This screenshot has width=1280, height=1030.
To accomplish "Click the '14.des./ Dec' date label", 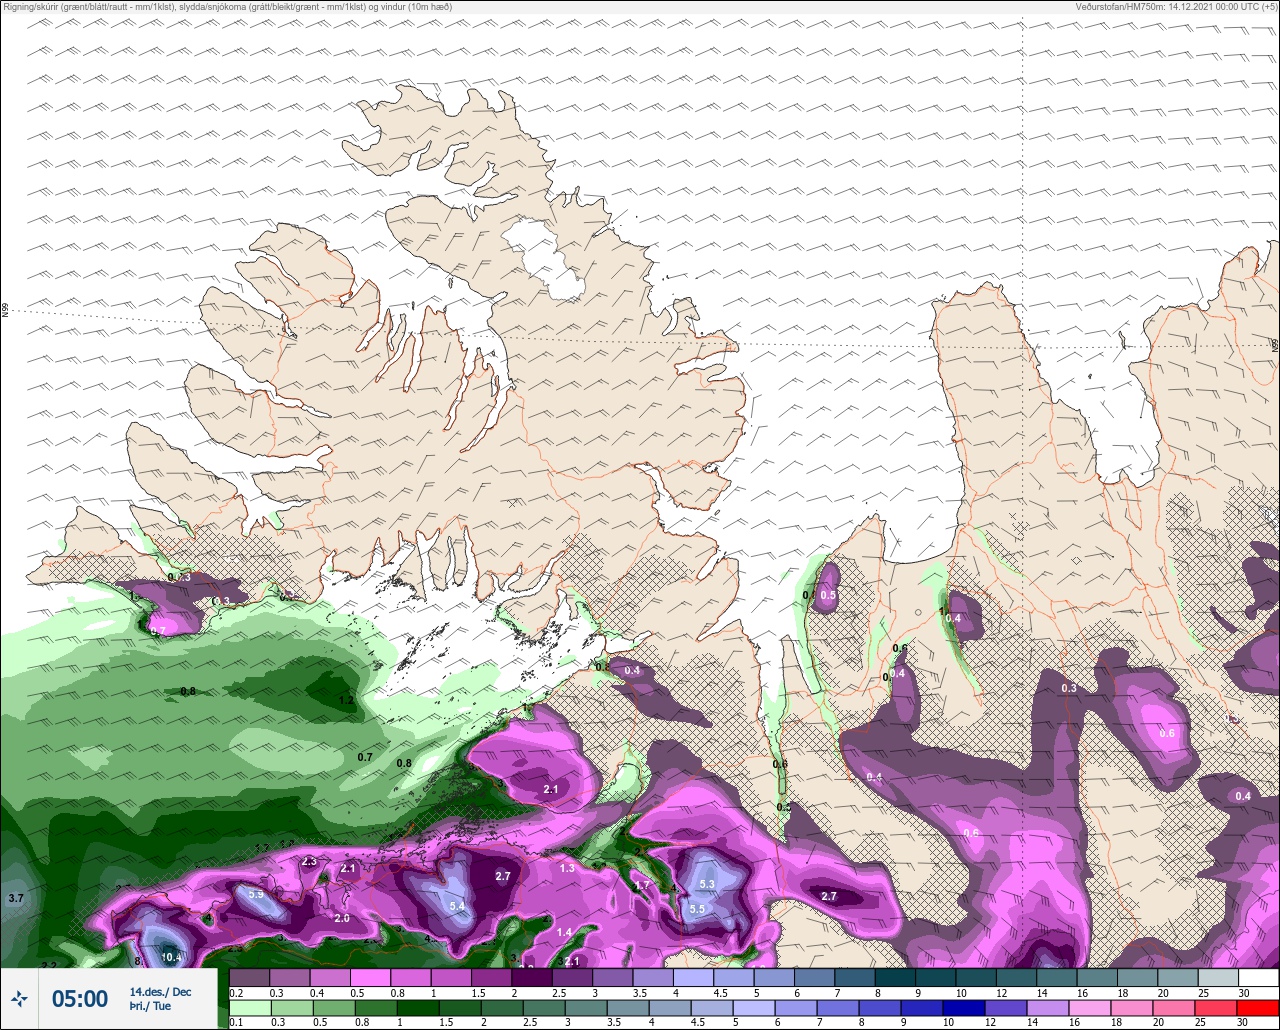I will 160,991.
